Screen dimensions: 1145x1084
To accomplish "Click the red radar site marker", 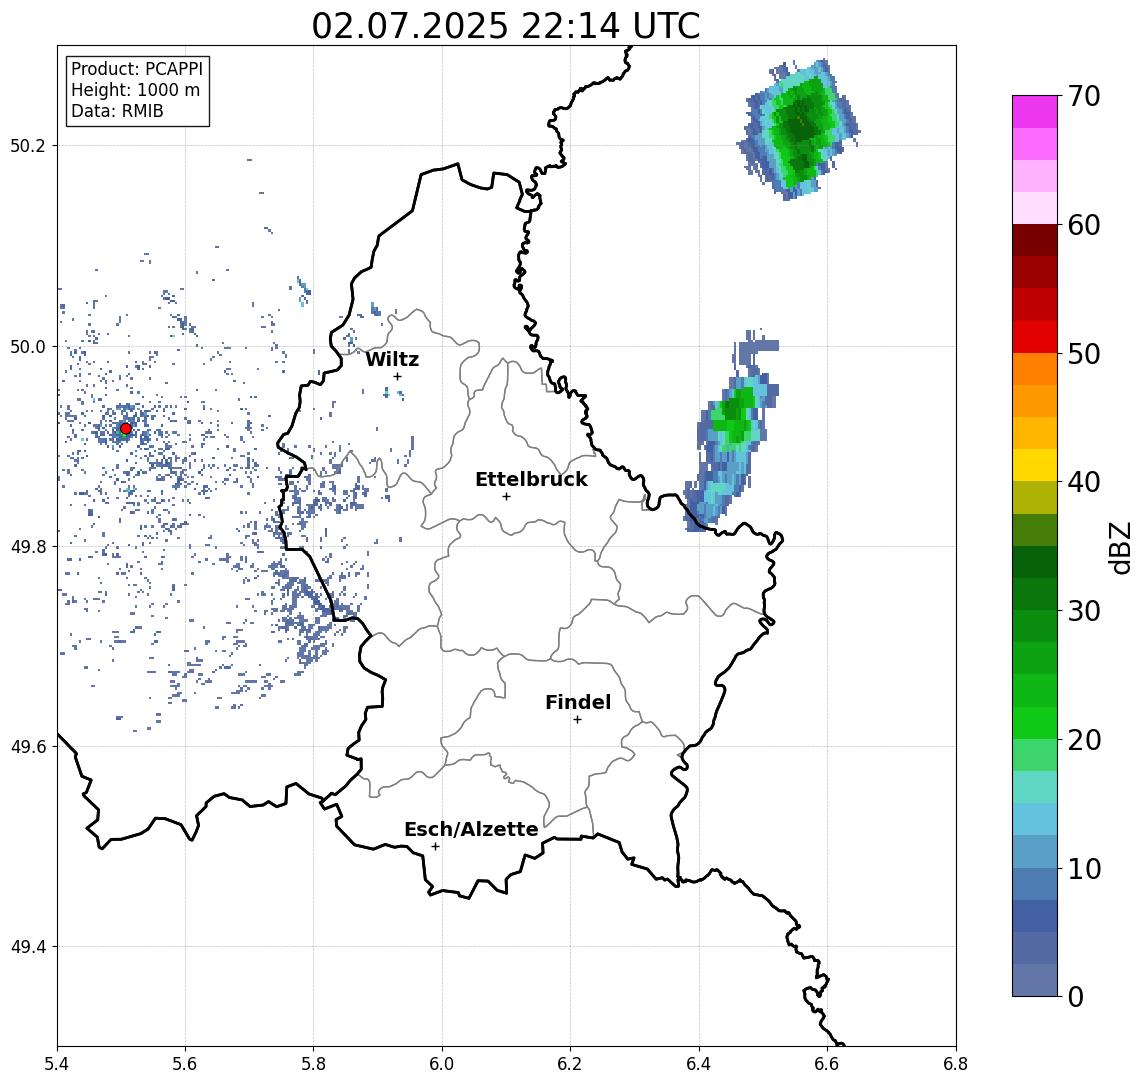I will (126, 428).
